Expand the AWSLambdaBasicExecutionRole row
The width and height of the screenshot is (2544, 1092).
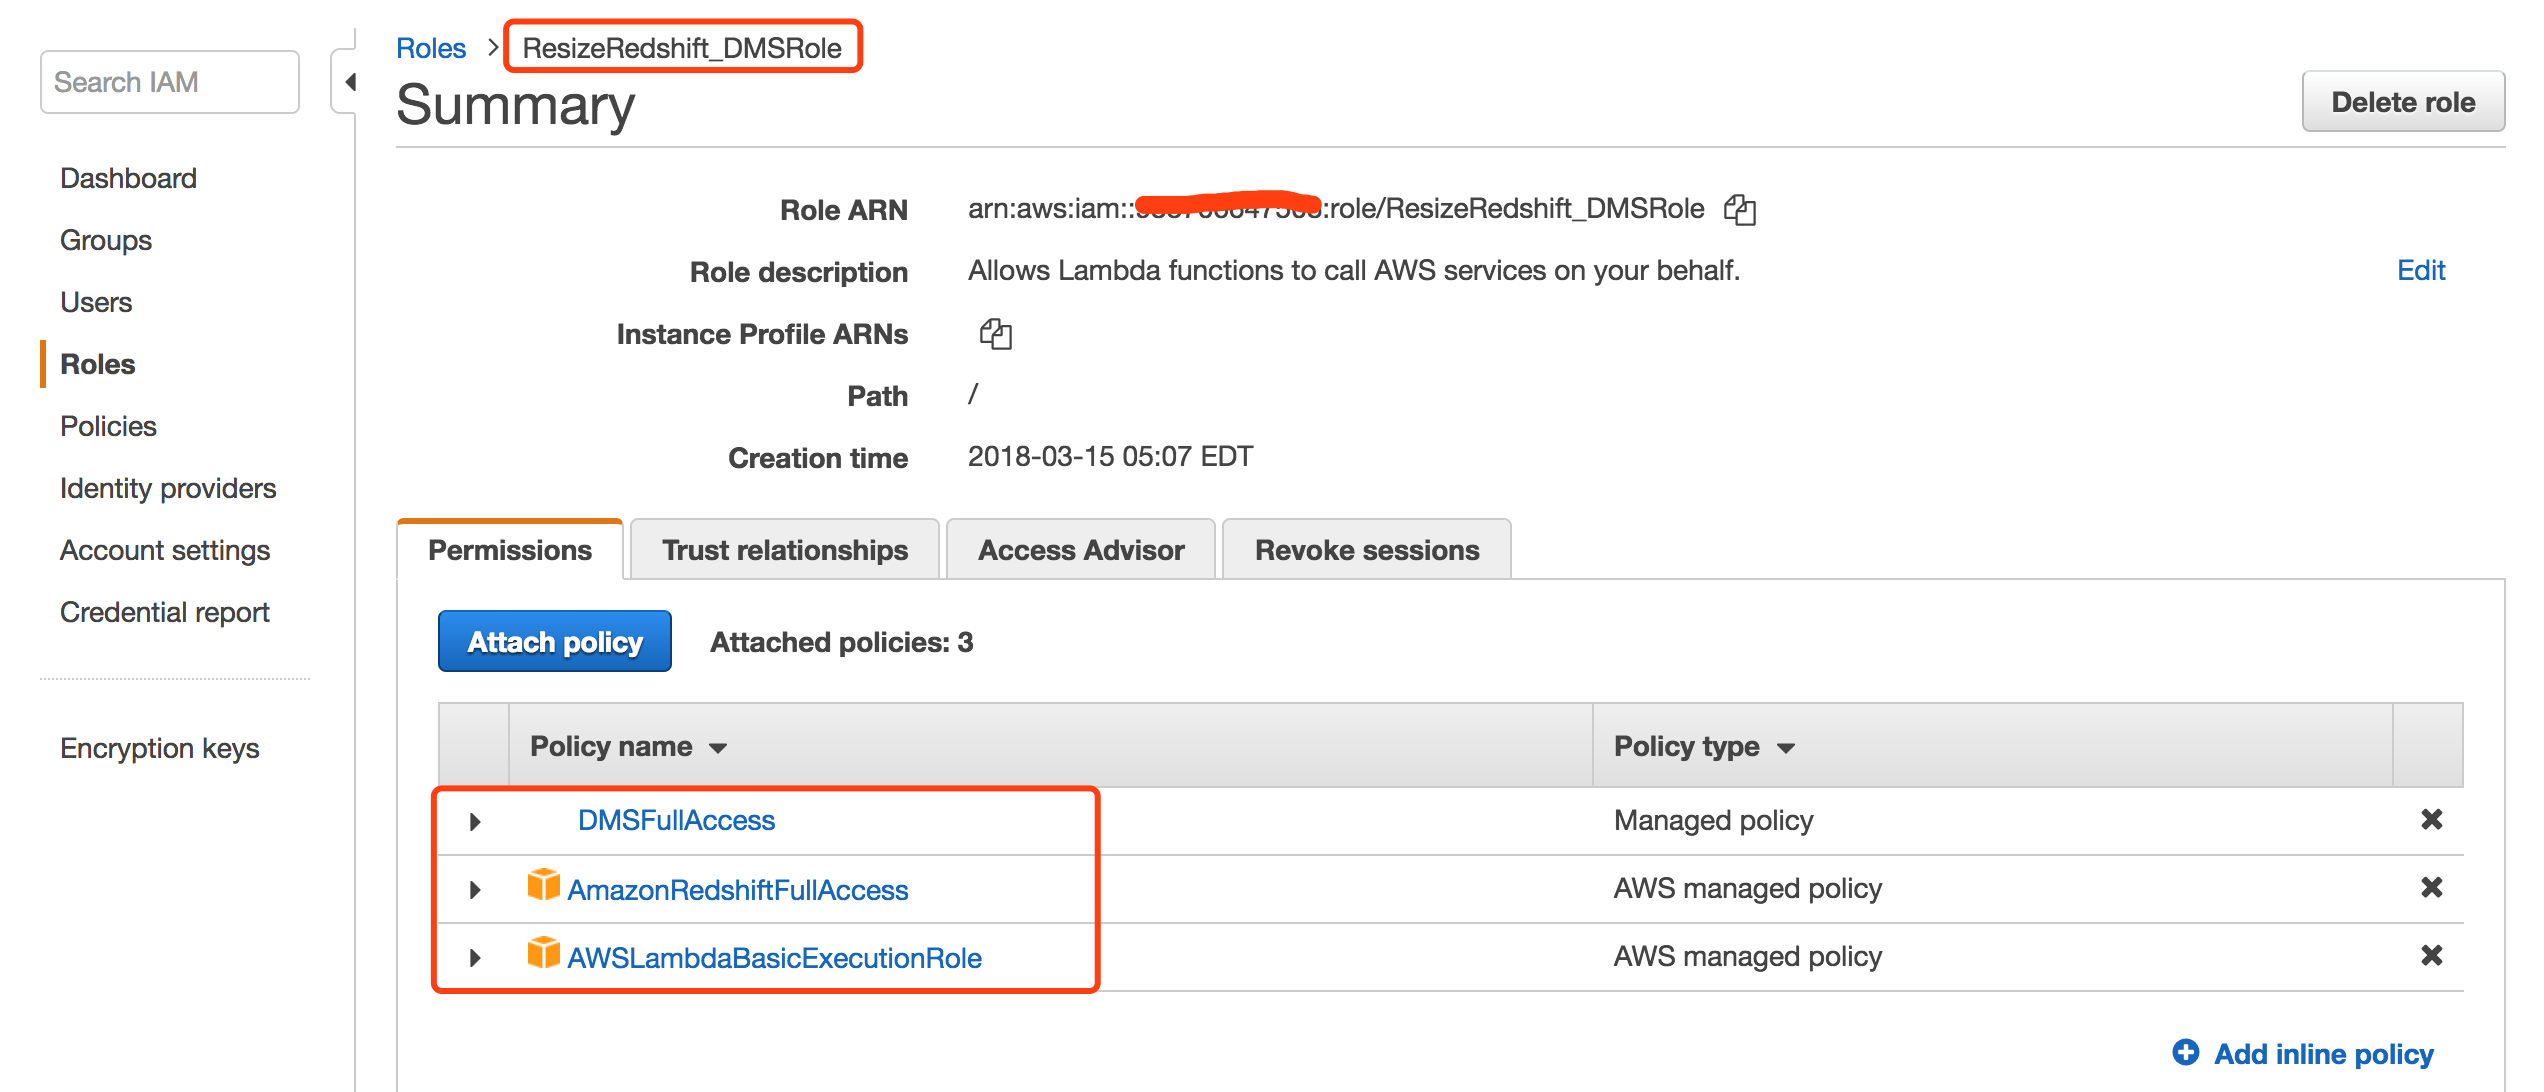pos(475,958)
